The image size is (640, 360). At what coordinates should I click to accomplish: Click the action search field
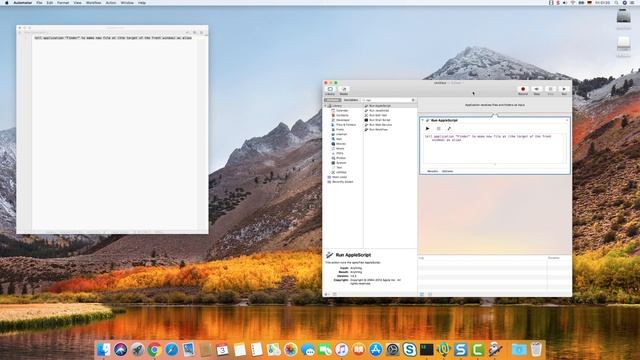[x=388, y=100]
